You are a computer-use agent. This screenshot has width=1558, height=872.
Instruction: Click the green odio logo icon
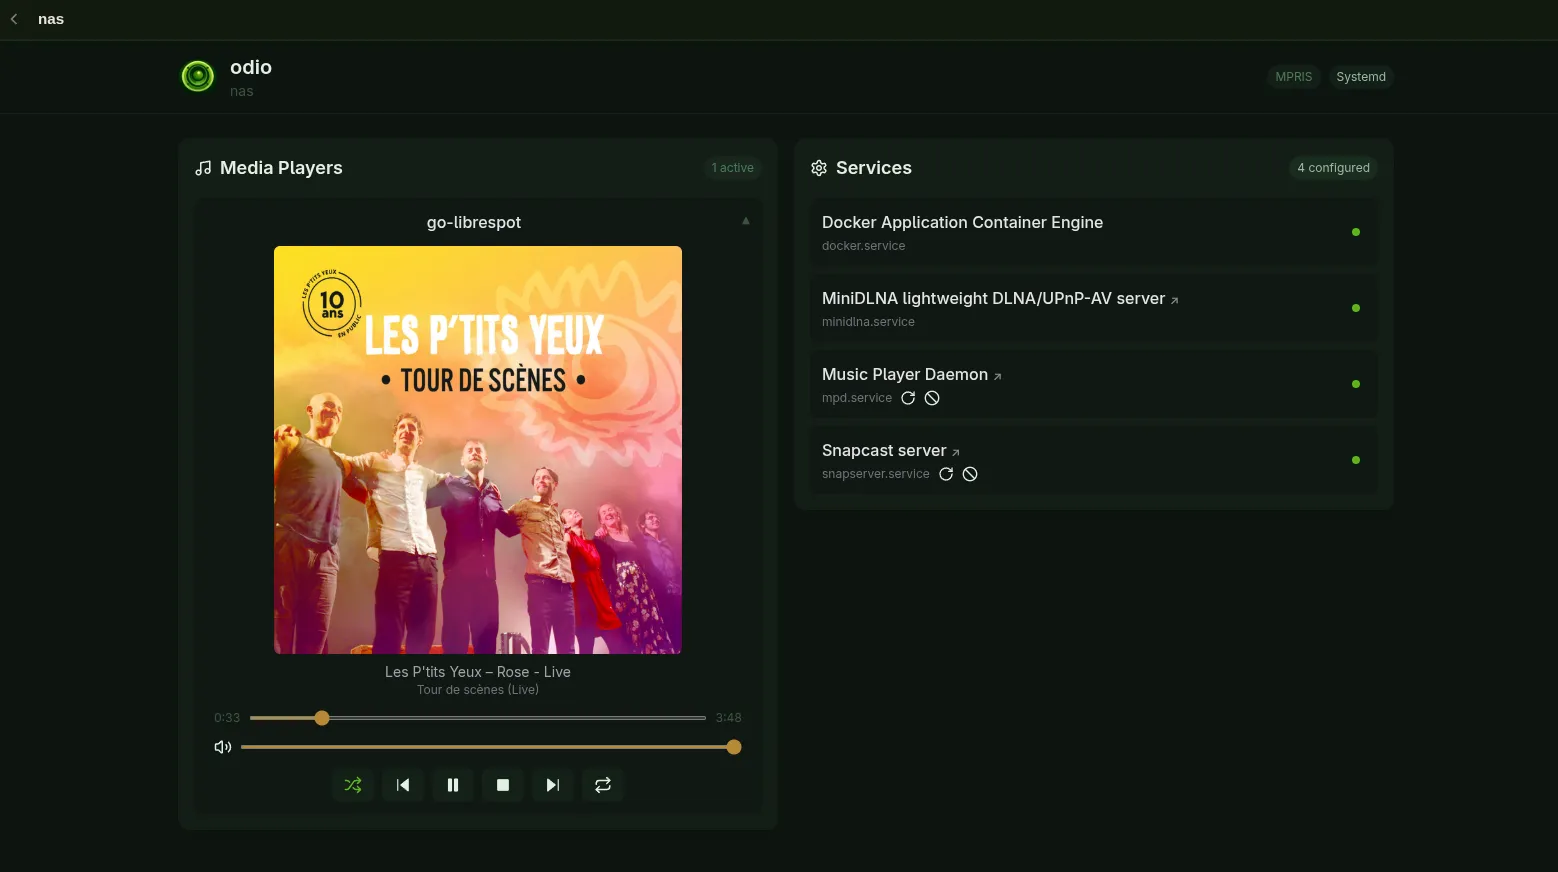[198, 76]
